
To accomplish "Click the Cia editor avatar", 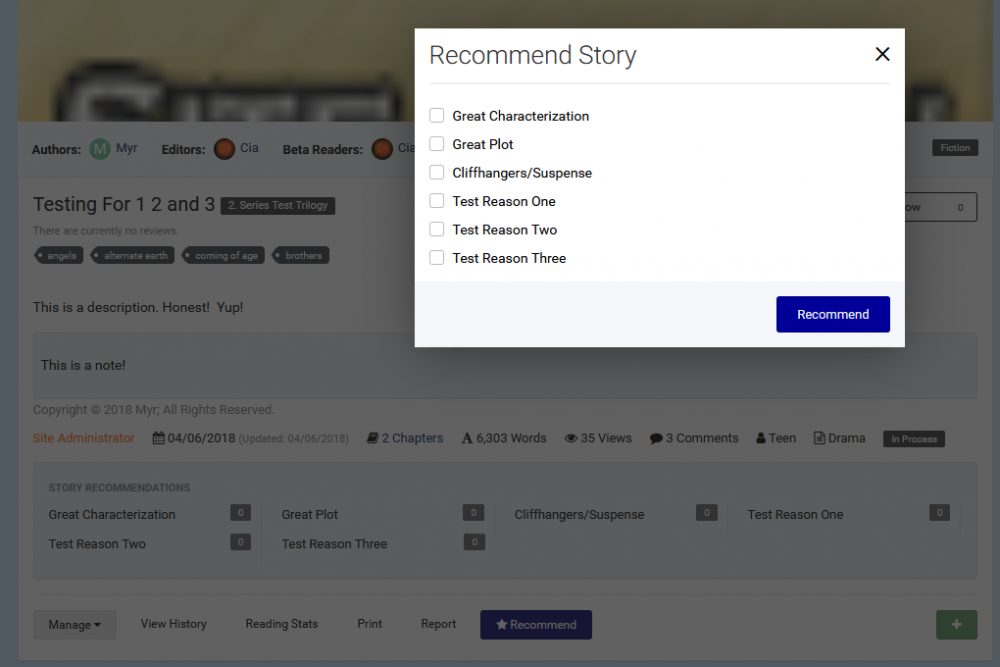I will [224, 149].
